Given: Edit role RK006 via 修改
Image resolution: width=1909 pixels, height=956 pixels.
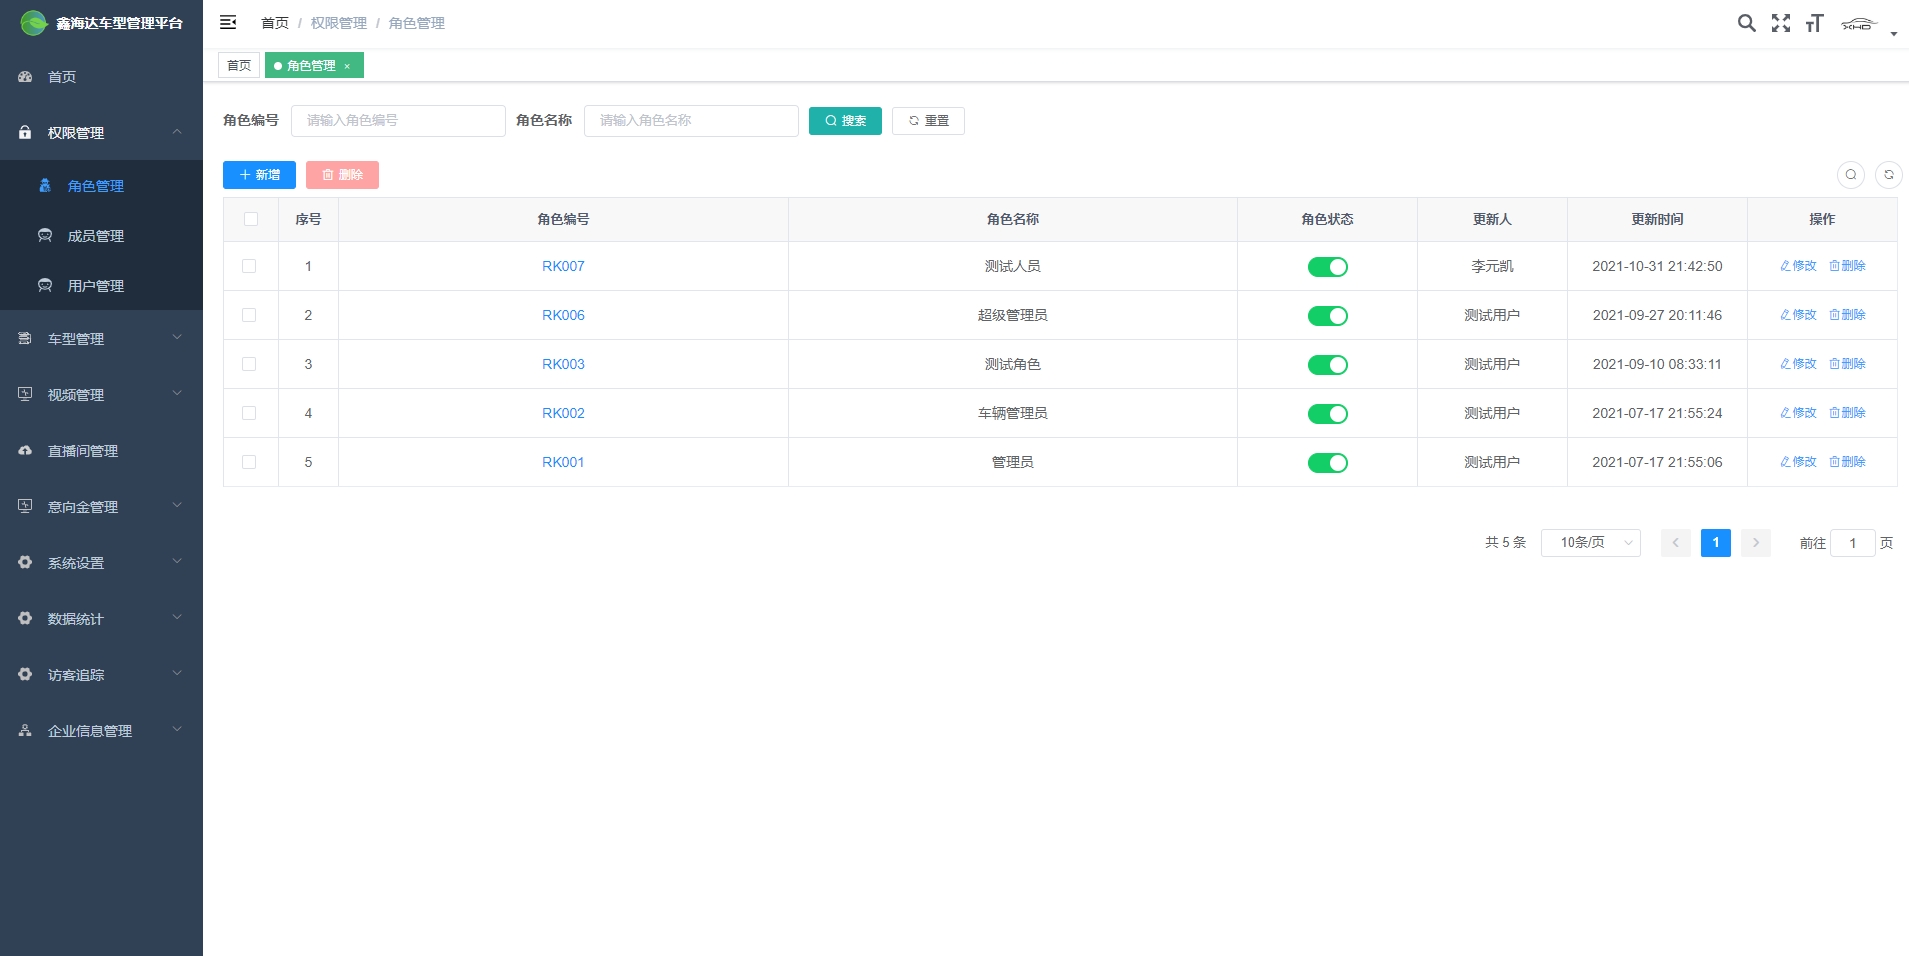Looking at the screenshot, I should (1798, 315).
